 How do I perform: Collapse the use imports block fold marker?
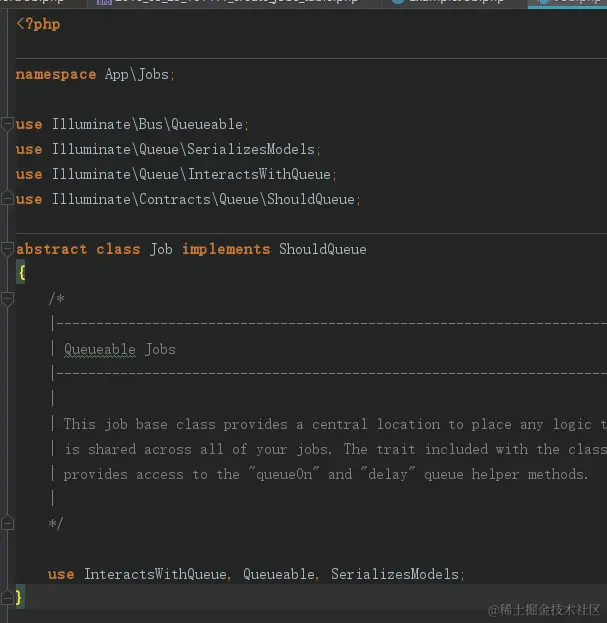7,124
